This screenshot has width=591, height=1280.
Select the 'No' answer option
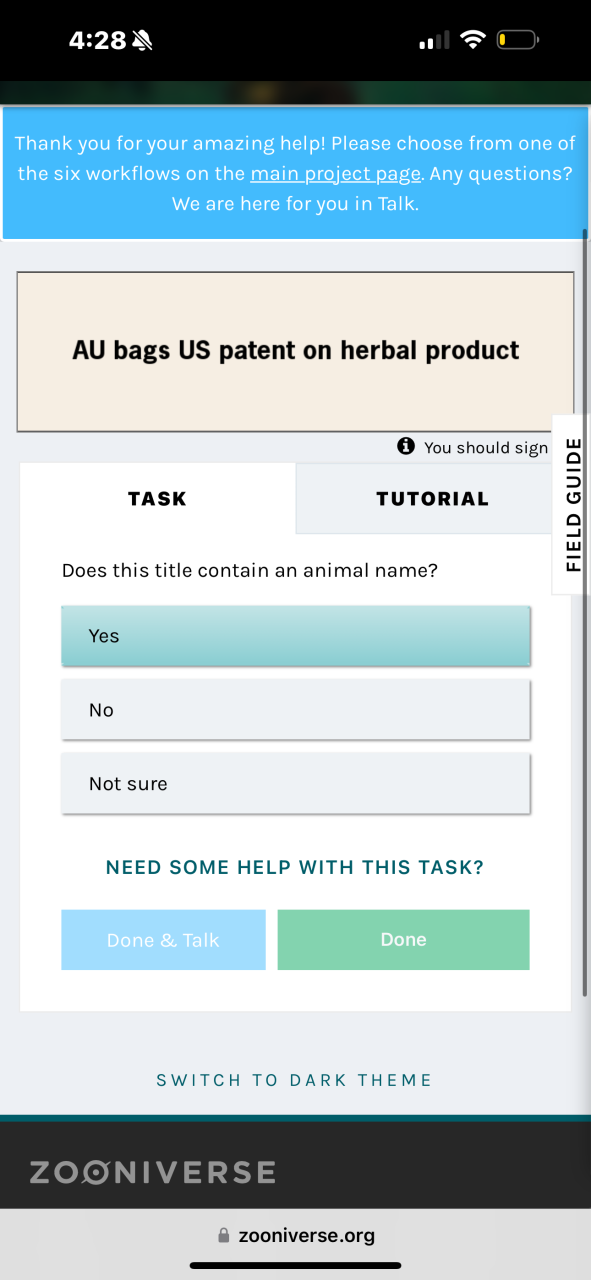(x=296, y=710)
